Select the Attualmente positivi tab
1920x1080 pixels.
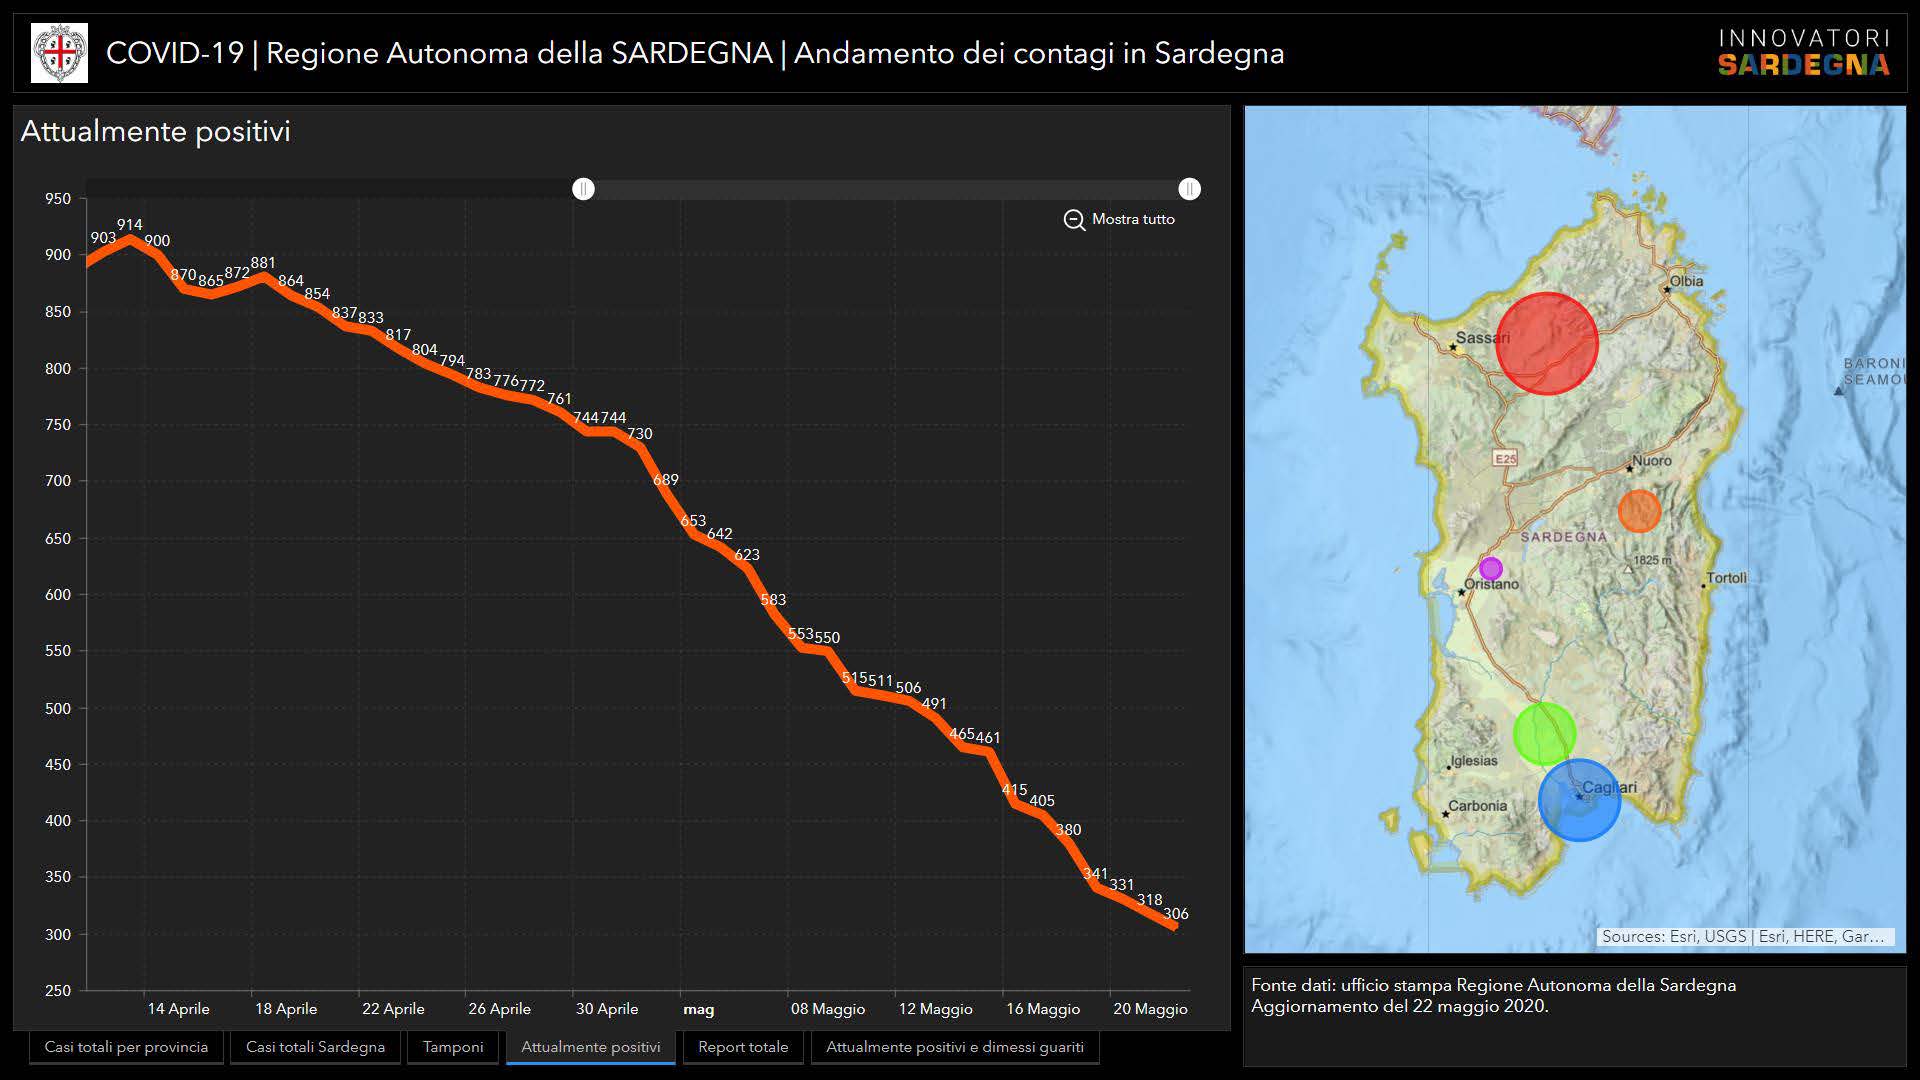(590, 1047)
